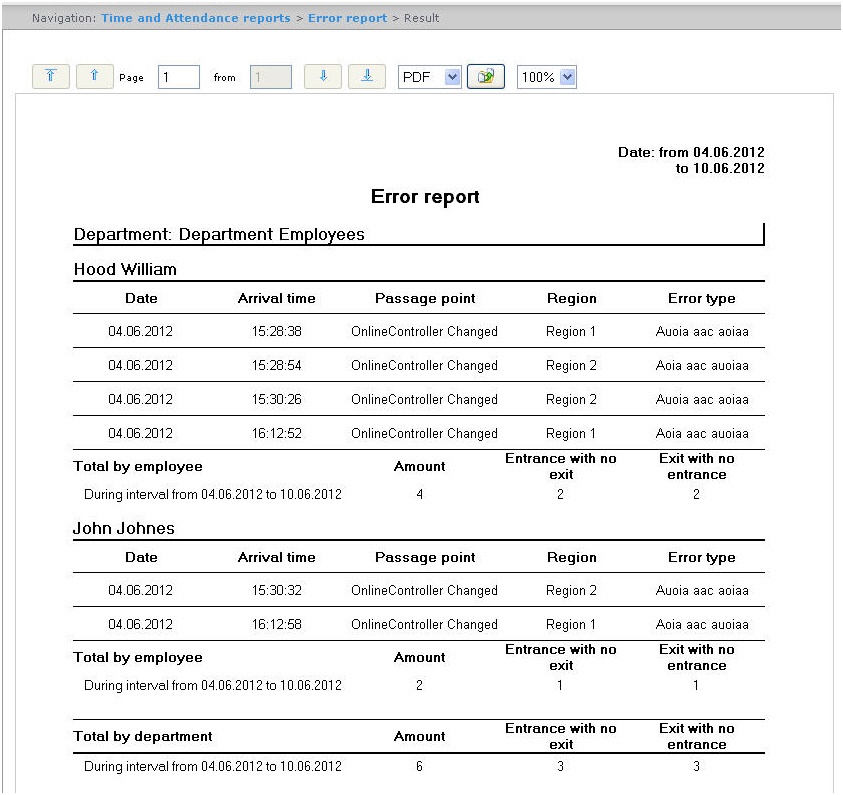Viewport: 843px width, 795px height.
Task: Click the export report icon button
Action: pos(486,77)
